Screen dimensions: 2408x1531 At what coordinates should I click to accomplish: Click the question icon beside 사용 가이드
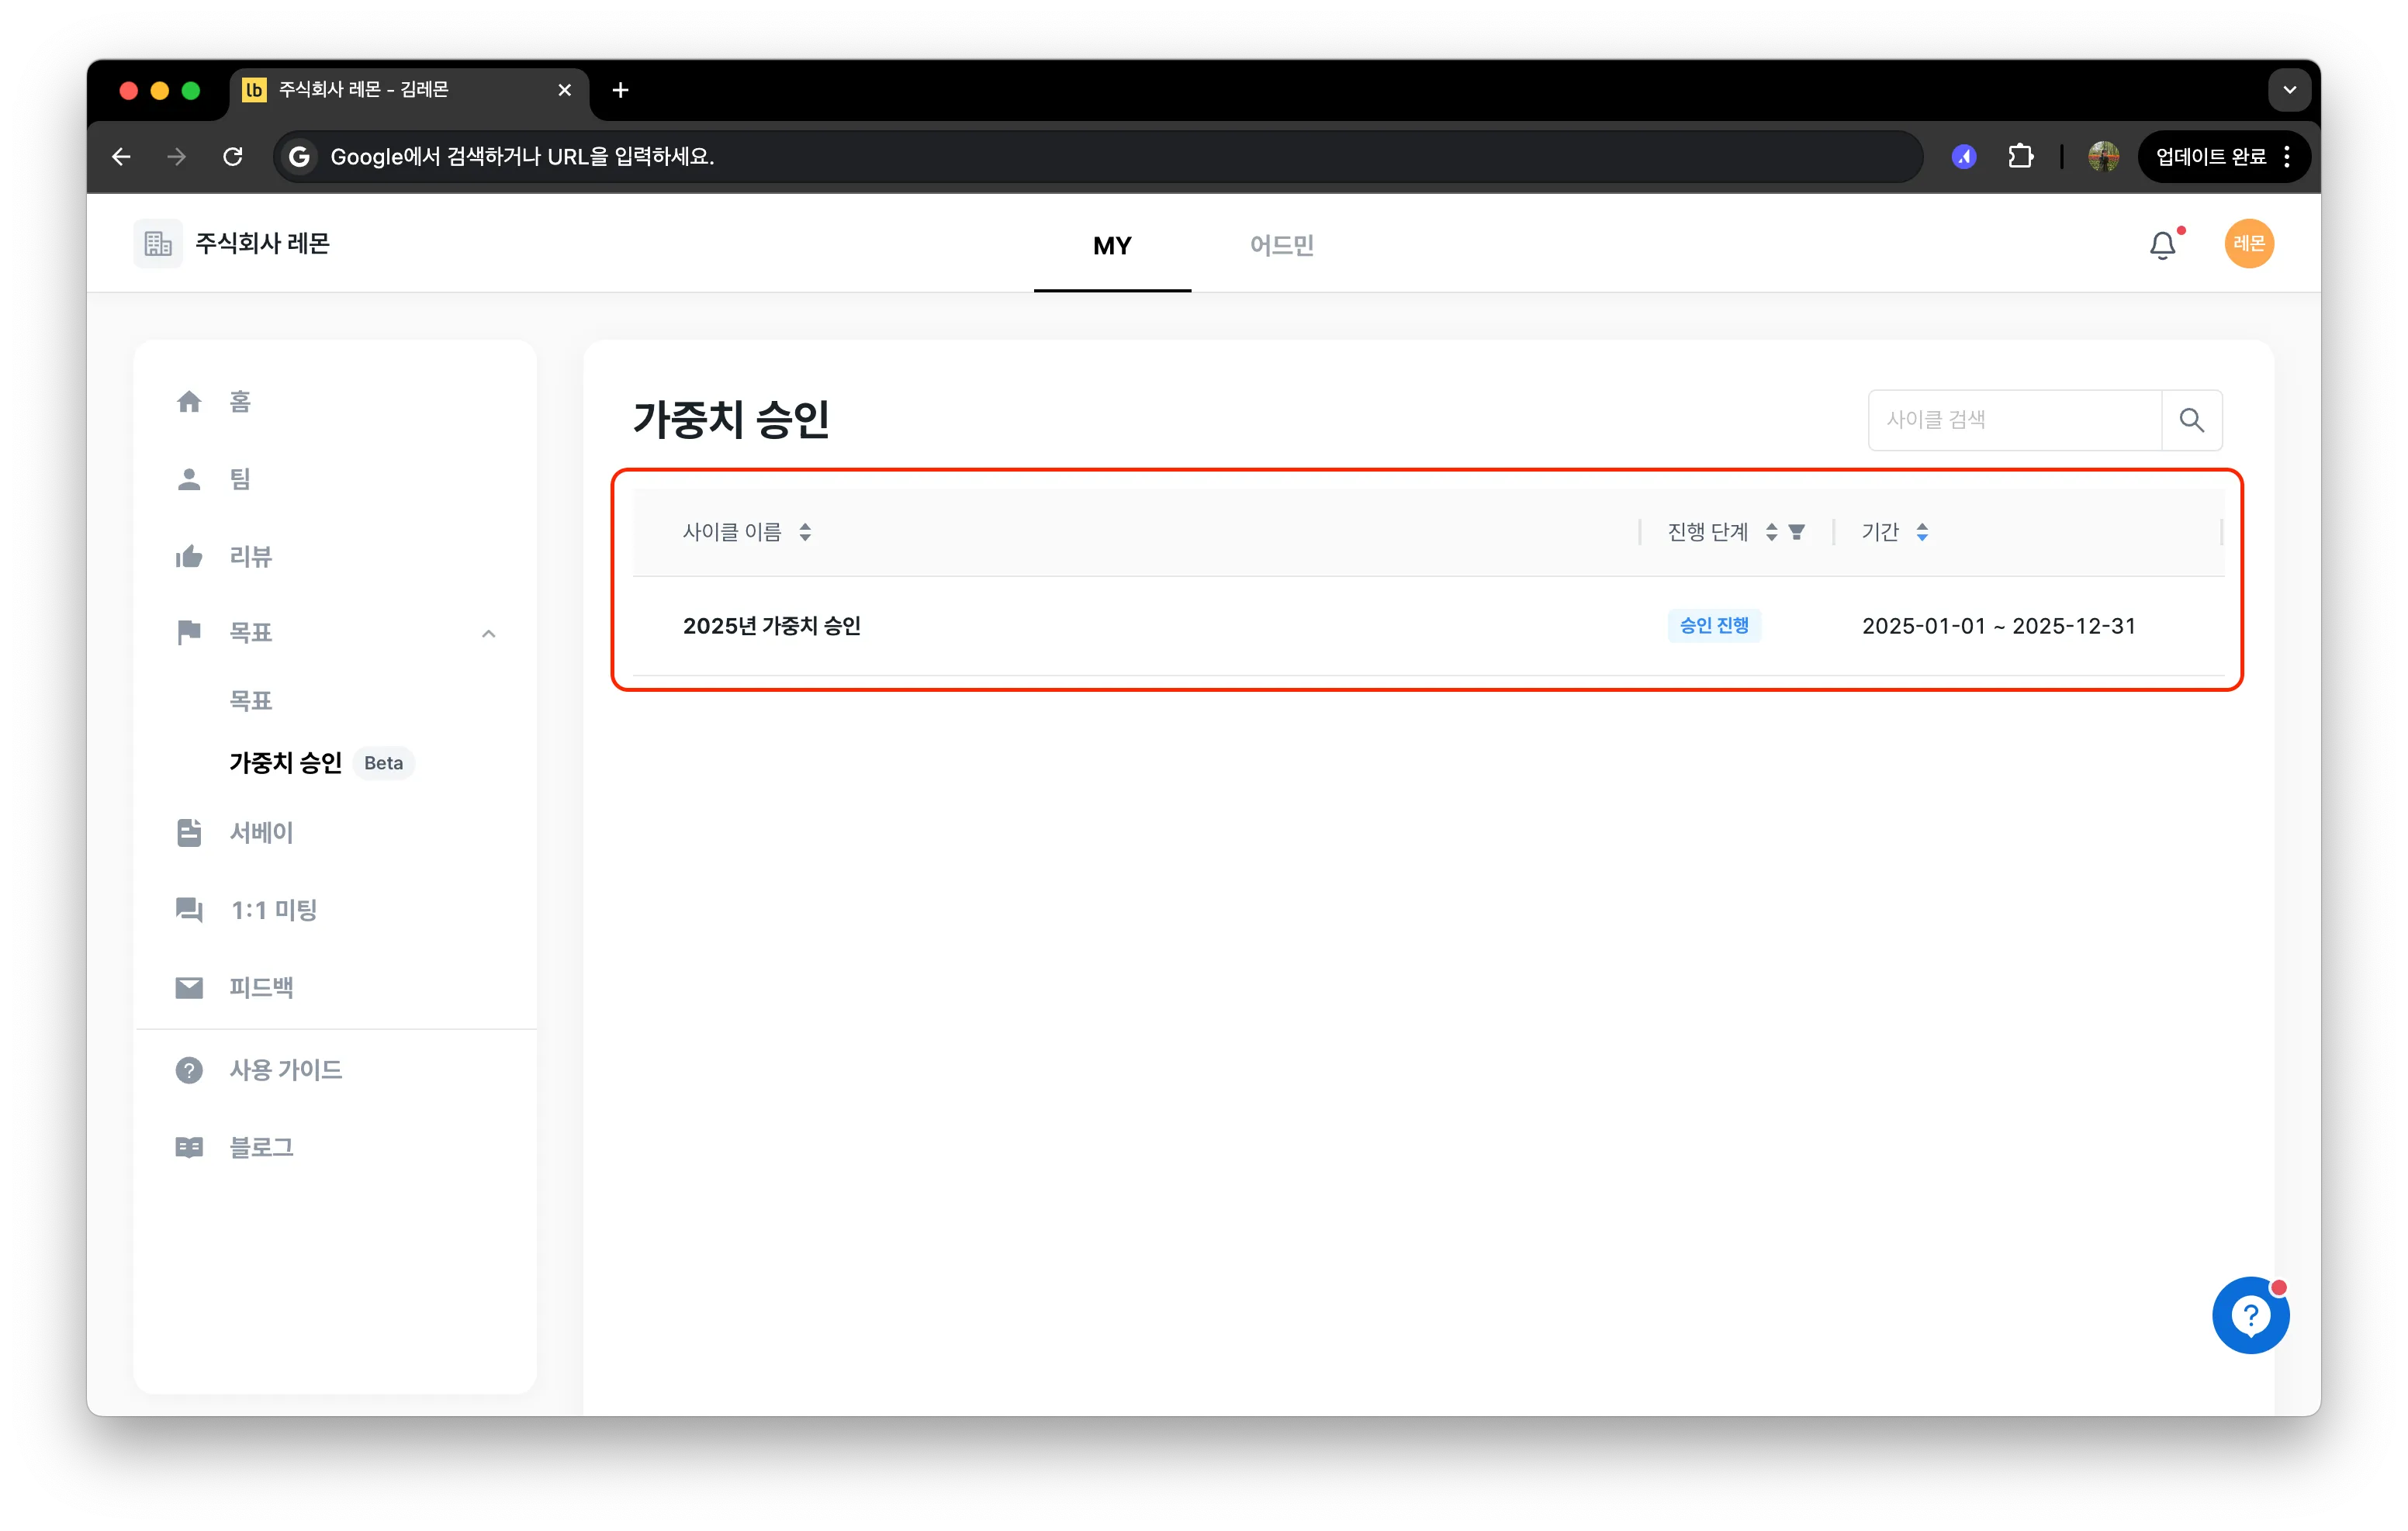189,1070
